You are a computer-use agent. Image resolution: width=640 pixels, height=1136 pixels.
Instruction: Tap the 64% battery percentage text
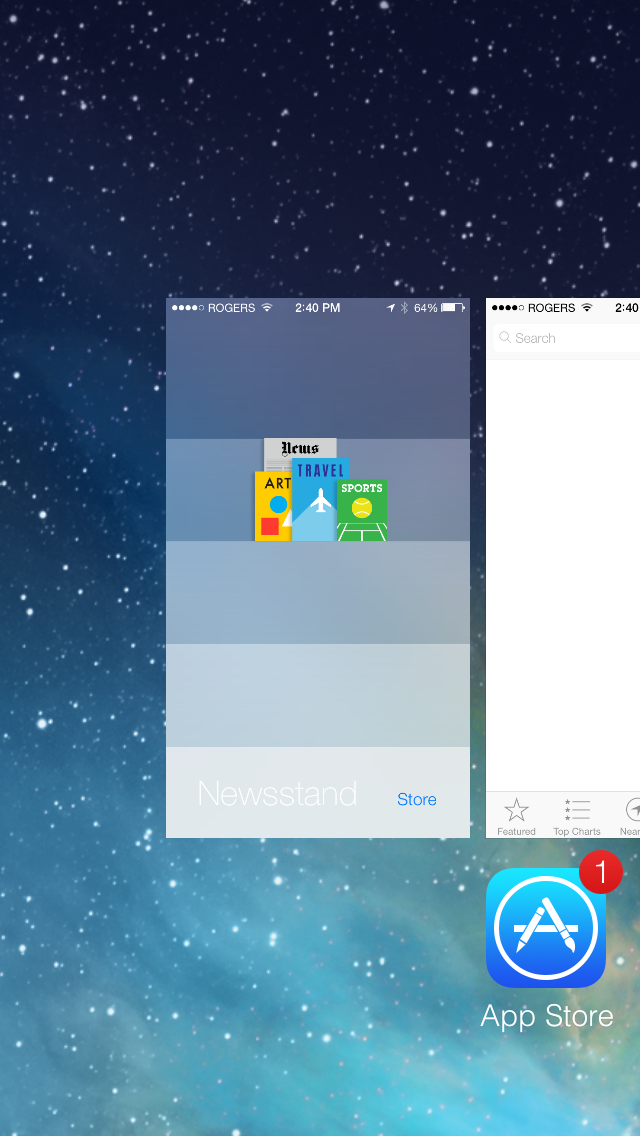point(425,308)
